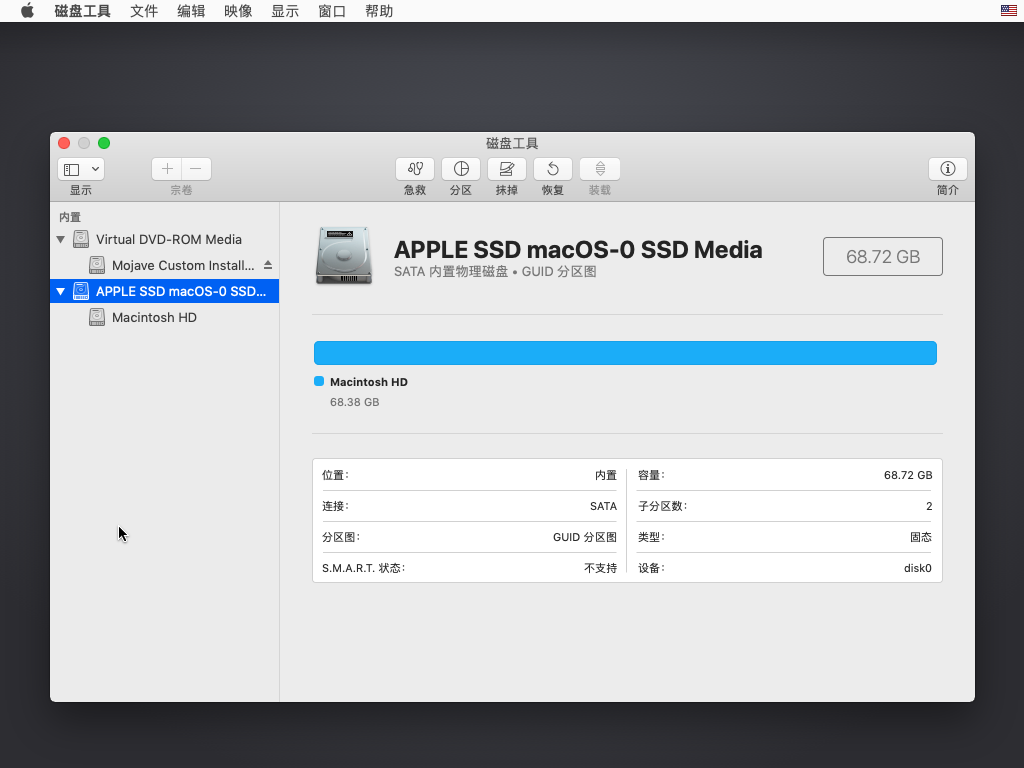Open the Info (简介) button
Screen dimensions: 1024x768
click(x=948, y=169)
